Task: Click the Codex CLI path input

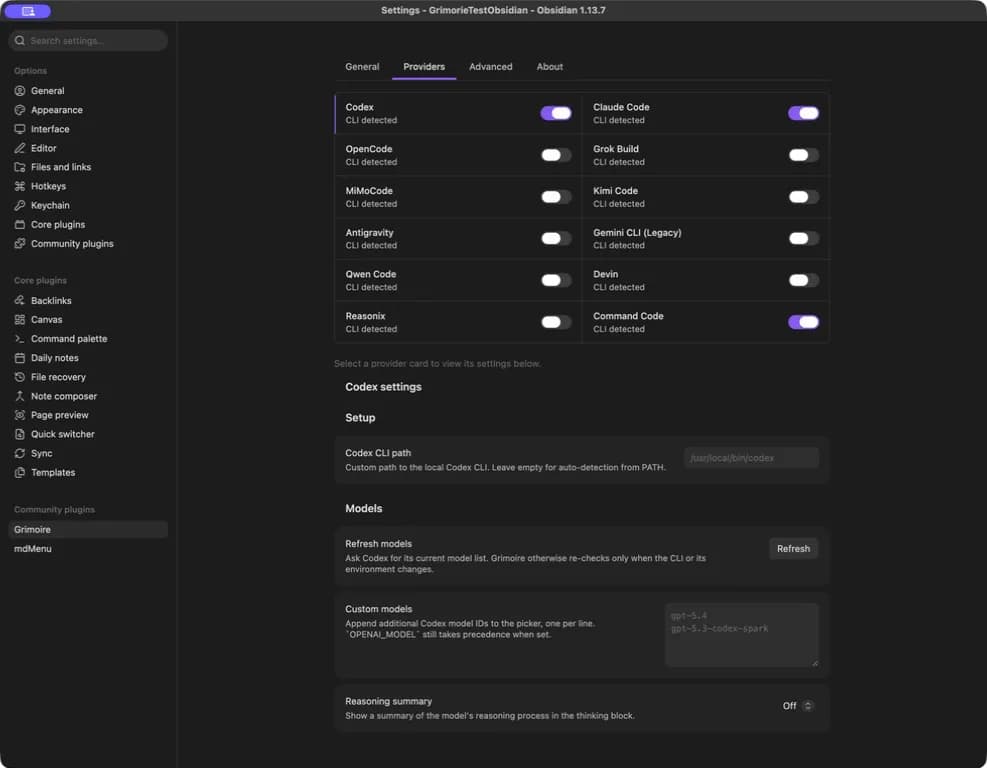Action: (751, 458)
